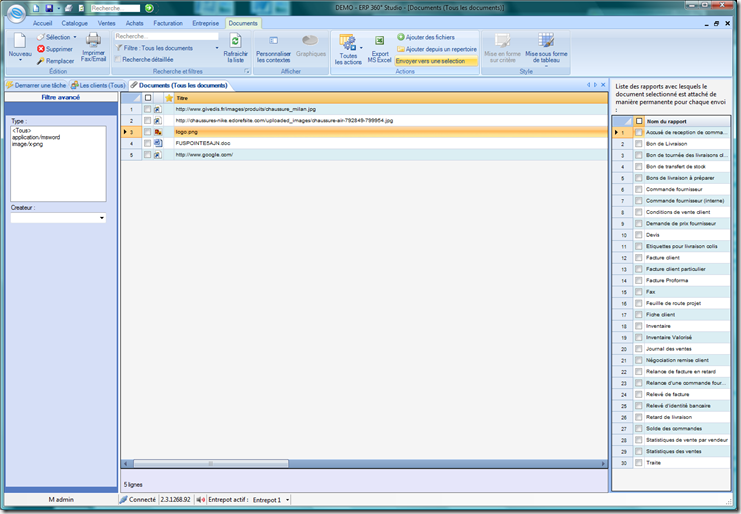The width and height of the screenshot is (741, 514).
Task: Click the red Supprimer icon
Action: tap(41, 49)
